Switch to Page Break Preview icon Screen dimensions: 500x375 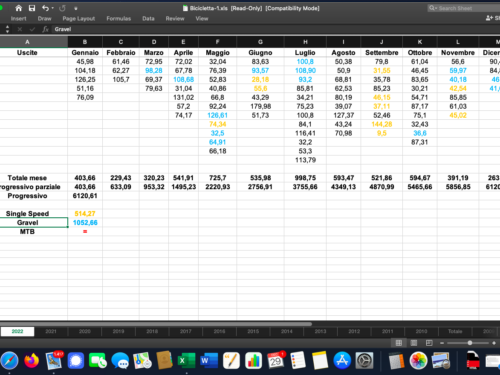pyautogui.click(x=429, y=343)
